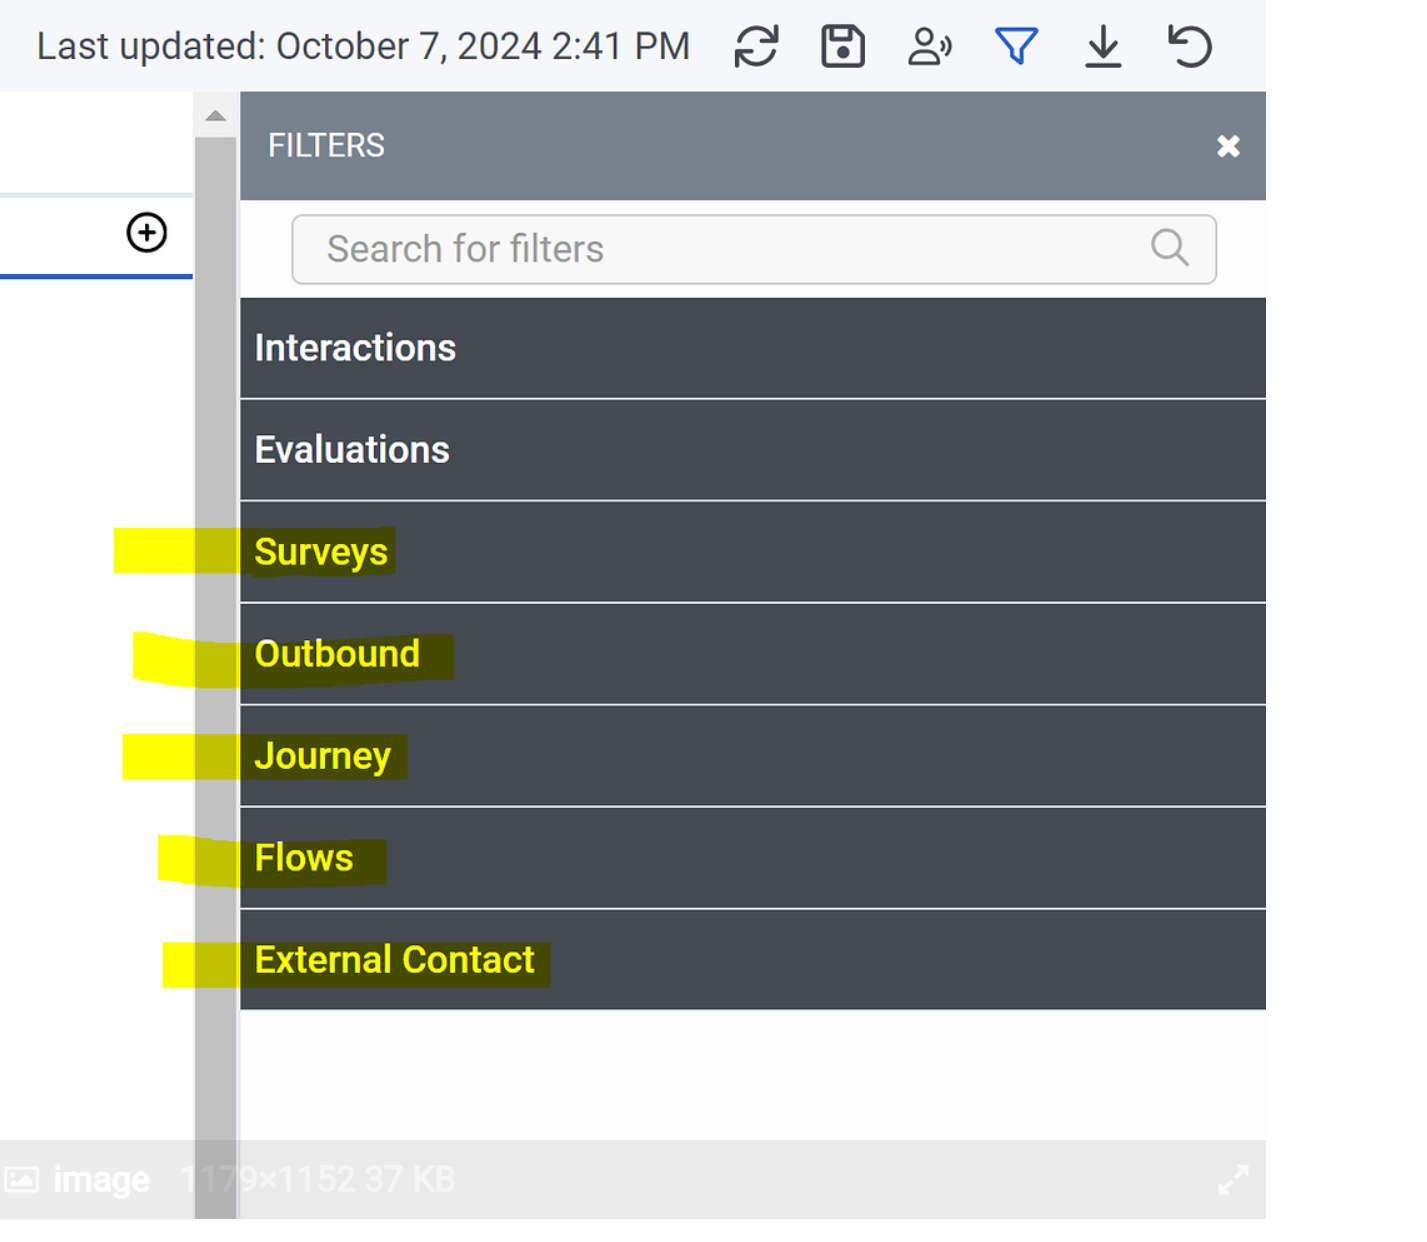Click the scrollbar up arrow
The width and height of the screenshot is (1427, 1242).
215,116
